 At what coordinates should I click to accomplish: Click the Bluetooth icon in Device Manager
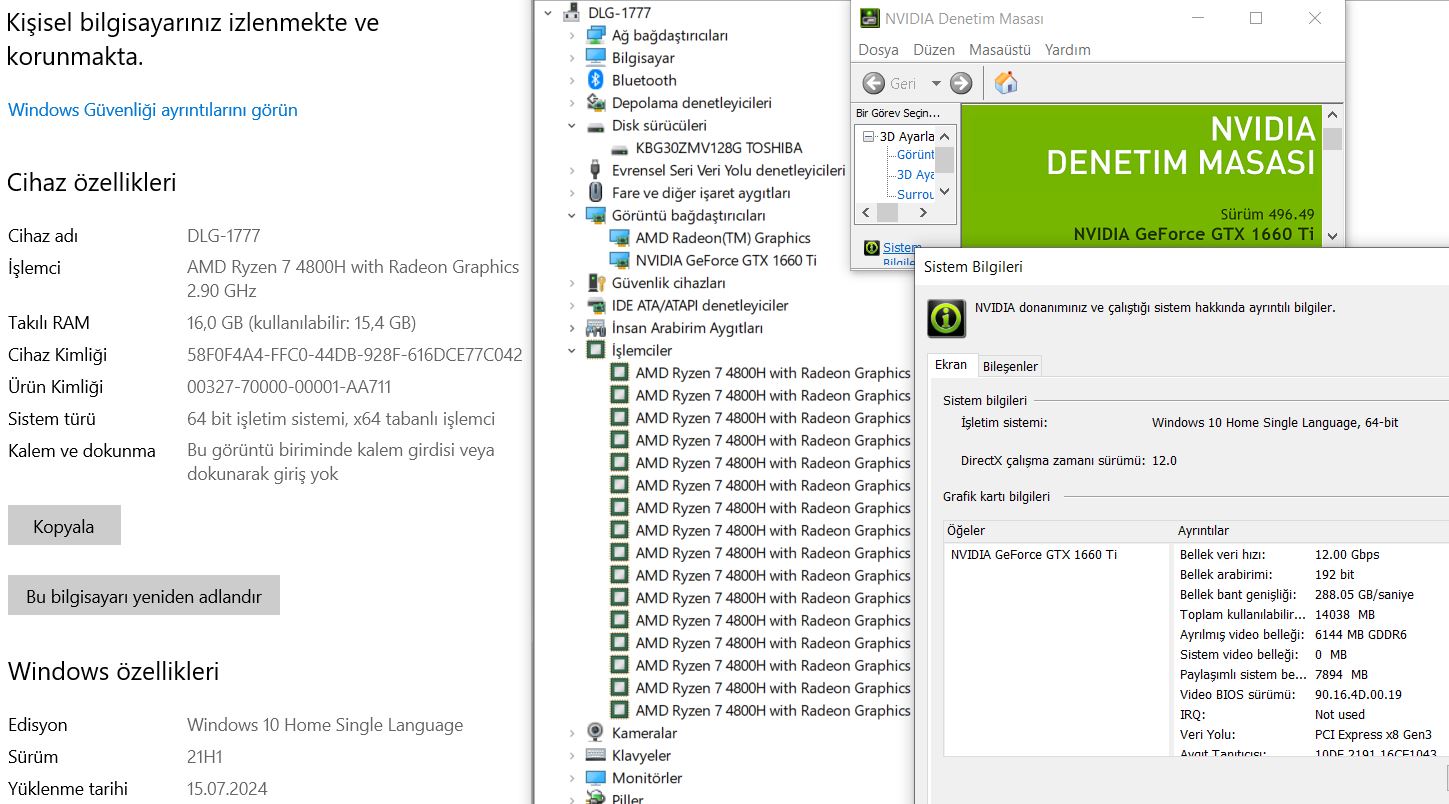pos(596,80)
